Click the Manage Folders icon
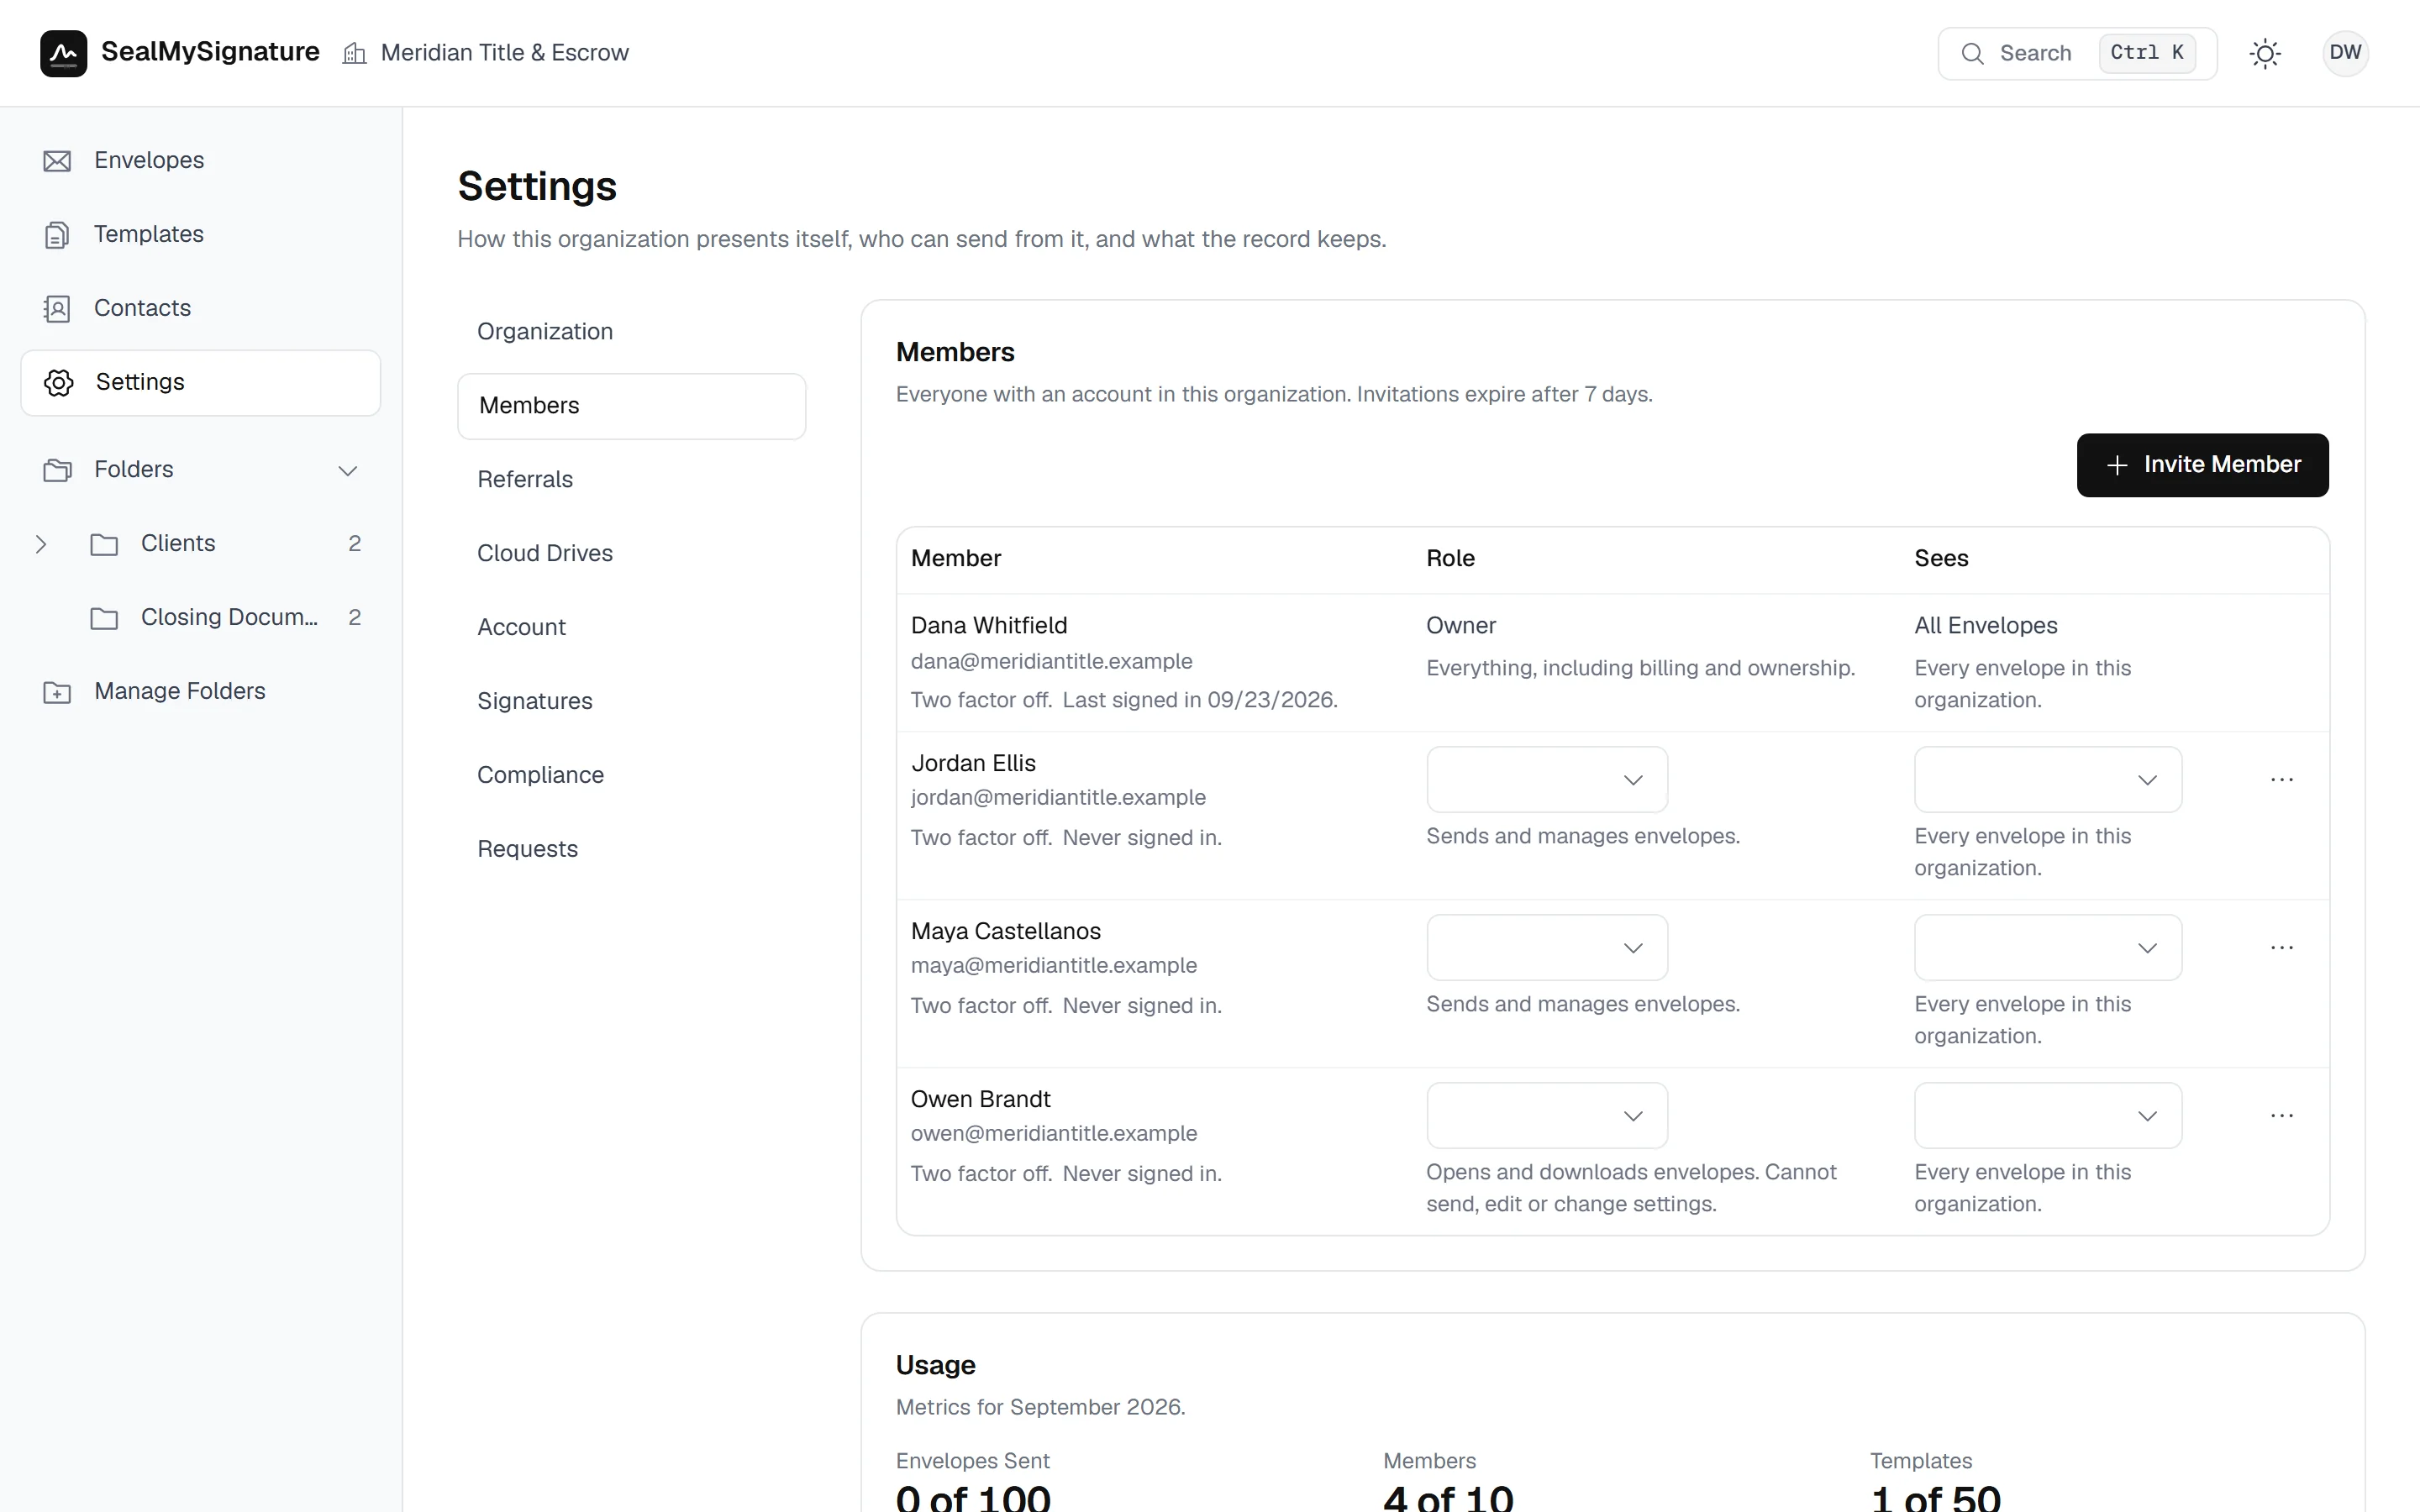Image resolution: width=2420 pixels, height=1512 pixels. pos(57,692)
